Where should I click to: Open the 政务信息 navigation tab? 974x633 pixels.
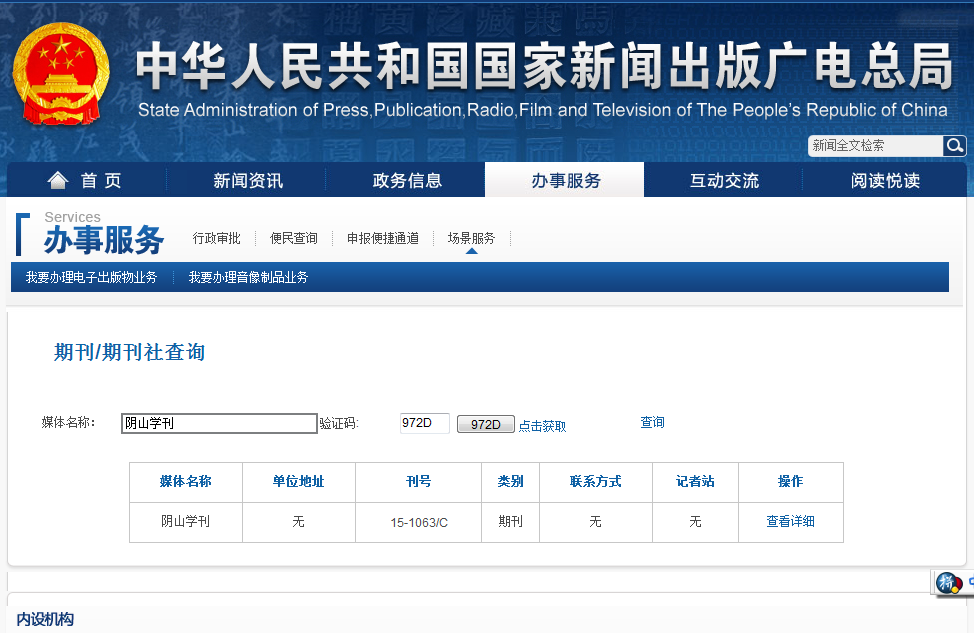(x=407, y=180)
